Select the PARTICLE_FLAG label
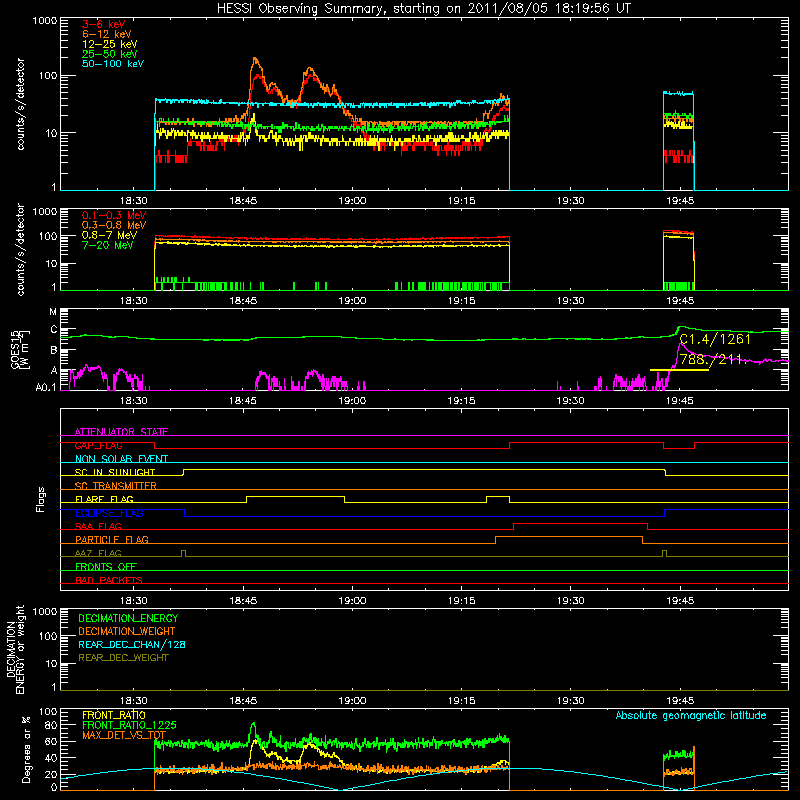Image resolution: width=800 pixels, height=800 pixels. point(112,539)
